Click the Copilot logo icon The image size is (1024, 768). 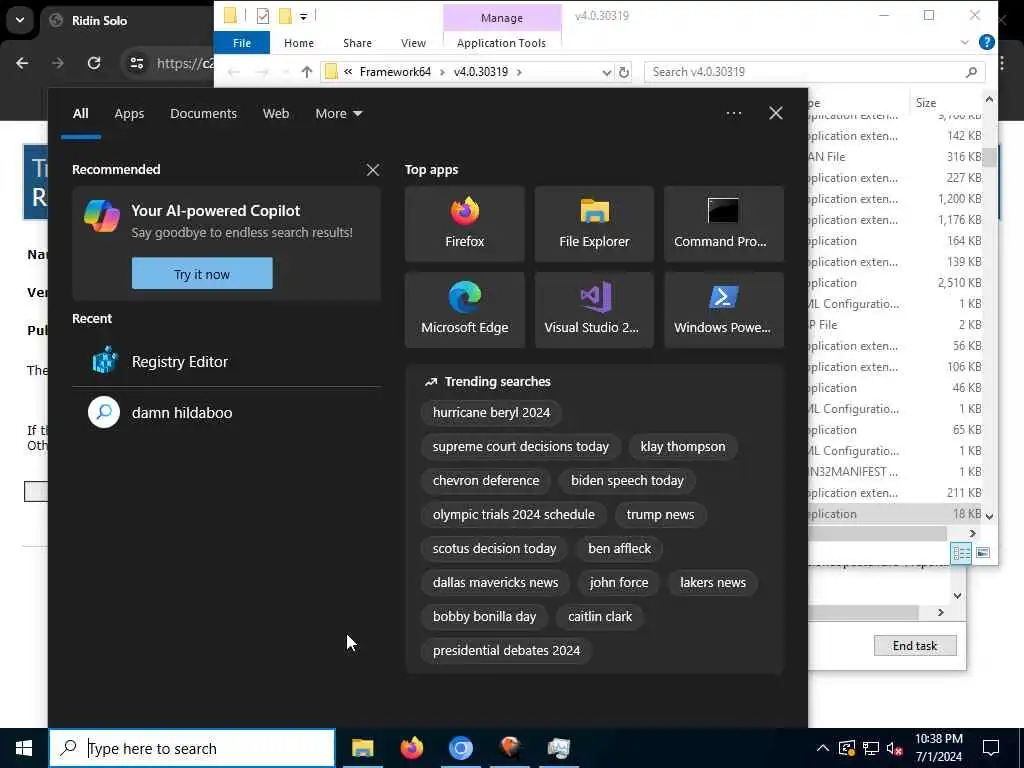pyautogui.click(x=102, y=216)
